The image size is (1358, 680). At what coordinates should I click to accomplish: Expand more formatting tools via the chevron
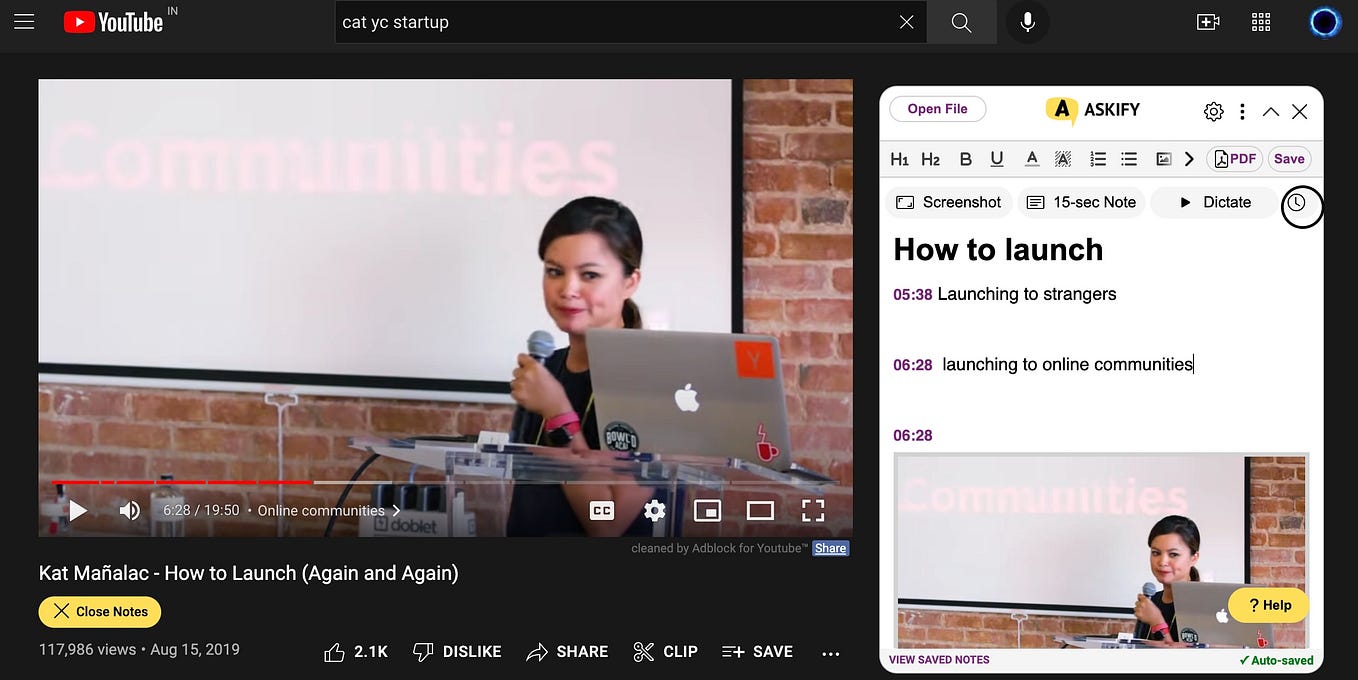(1189, 158)
